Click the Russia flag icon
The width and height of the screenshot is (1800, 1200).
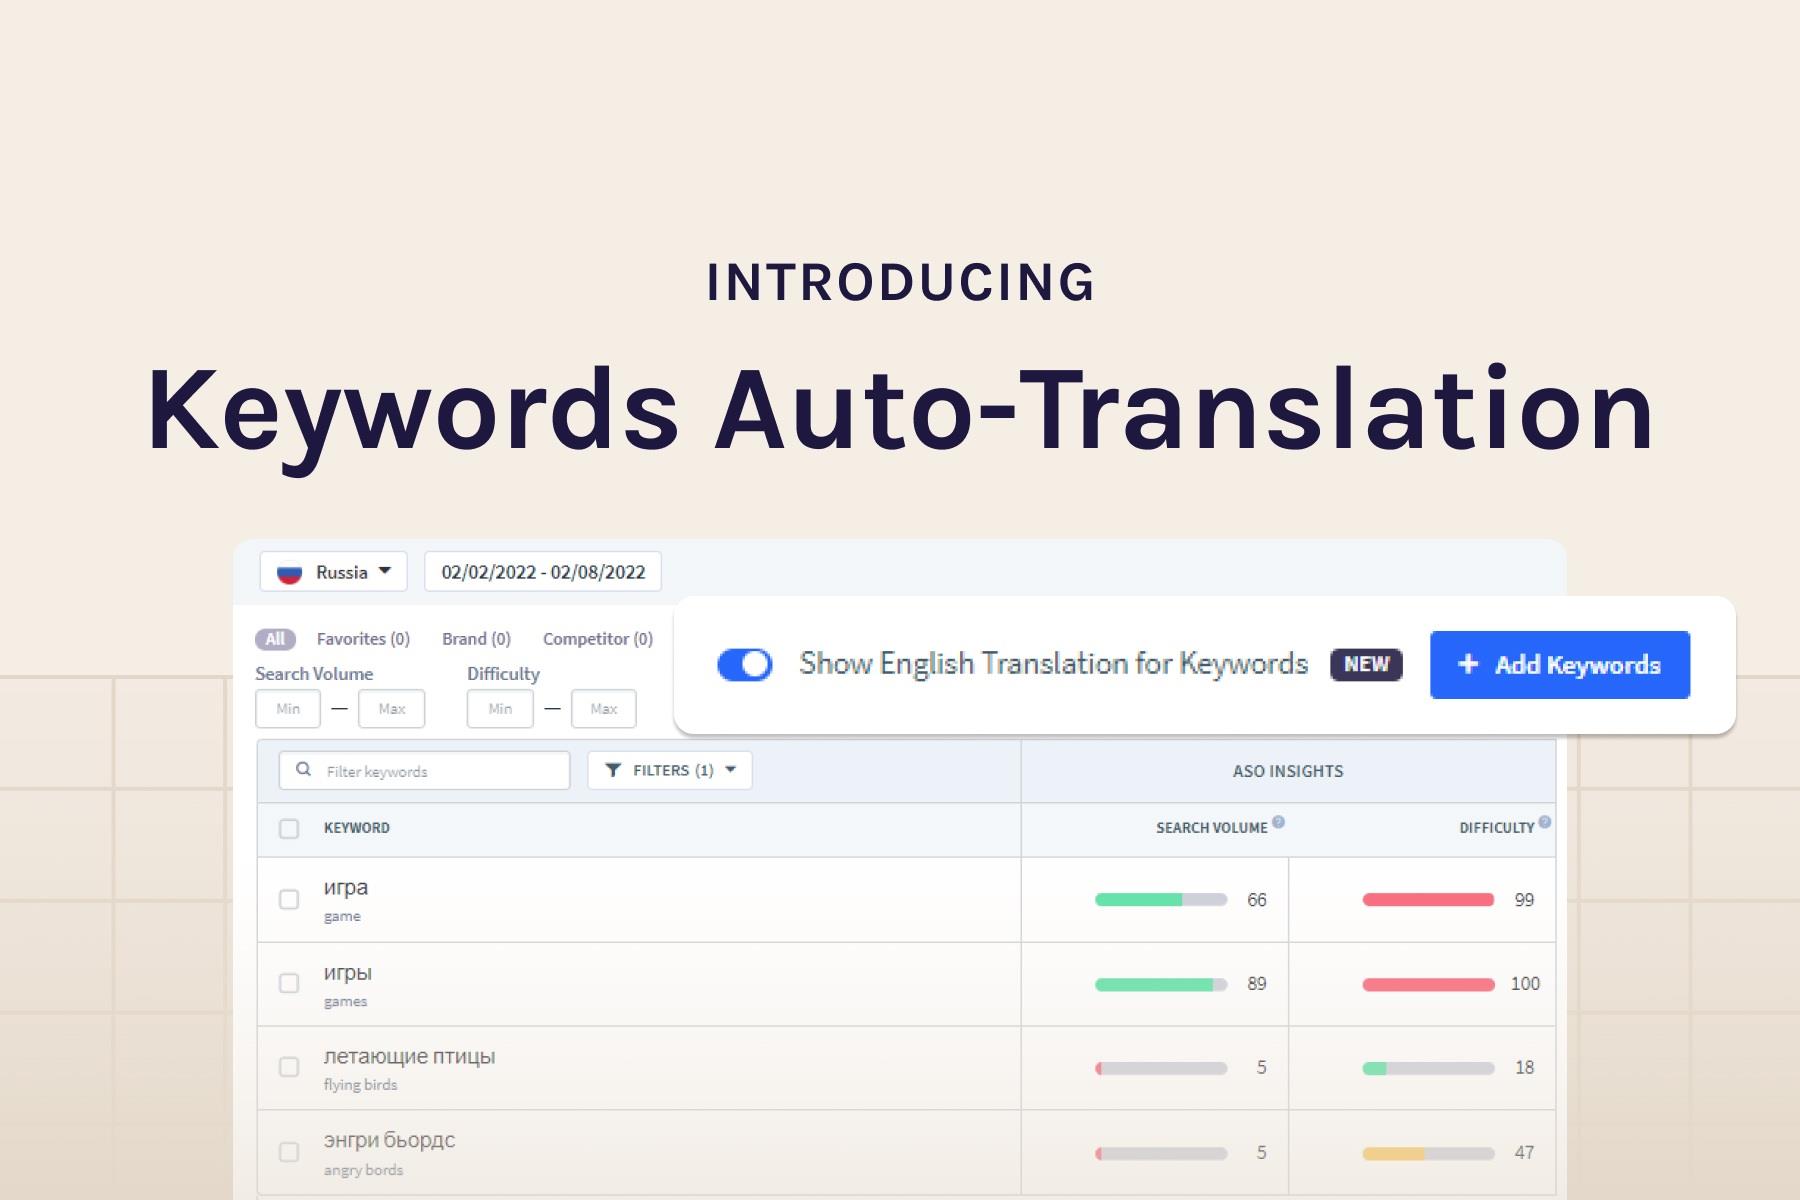(x=290, y=571)
